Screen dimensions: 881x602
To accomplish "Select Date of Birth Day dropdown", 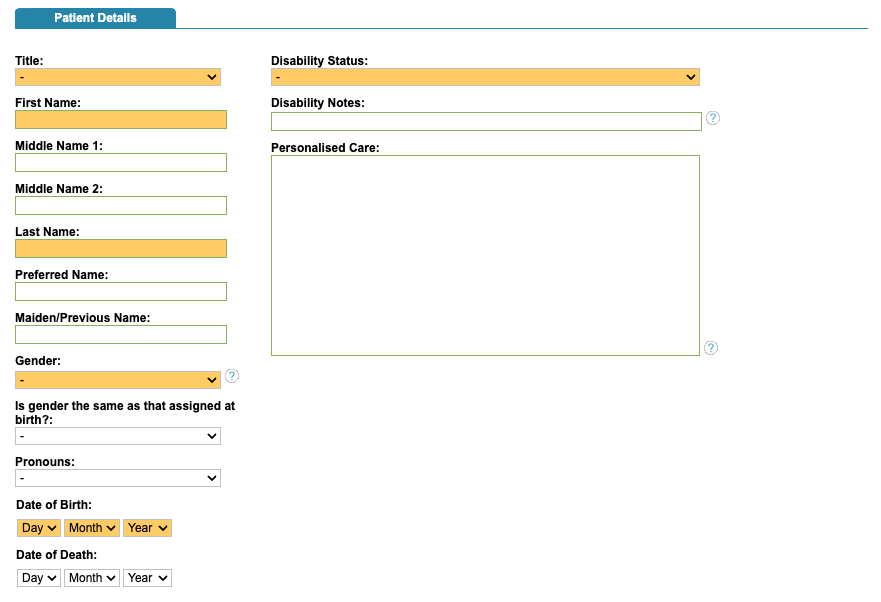I will coord(39,528).
